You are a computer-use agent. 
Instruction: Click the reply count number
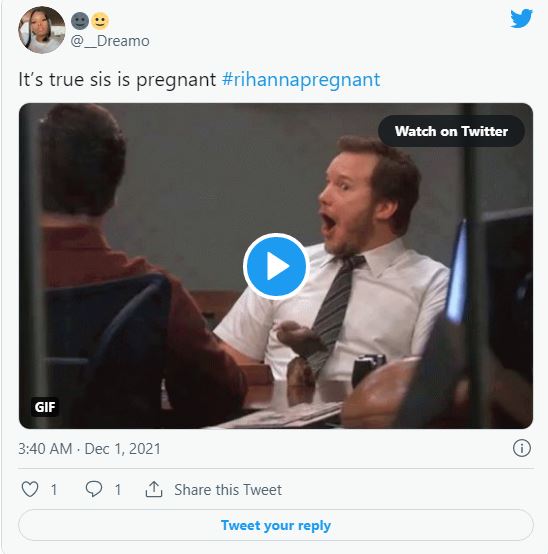pyautogui.click(x=118, y=490)
